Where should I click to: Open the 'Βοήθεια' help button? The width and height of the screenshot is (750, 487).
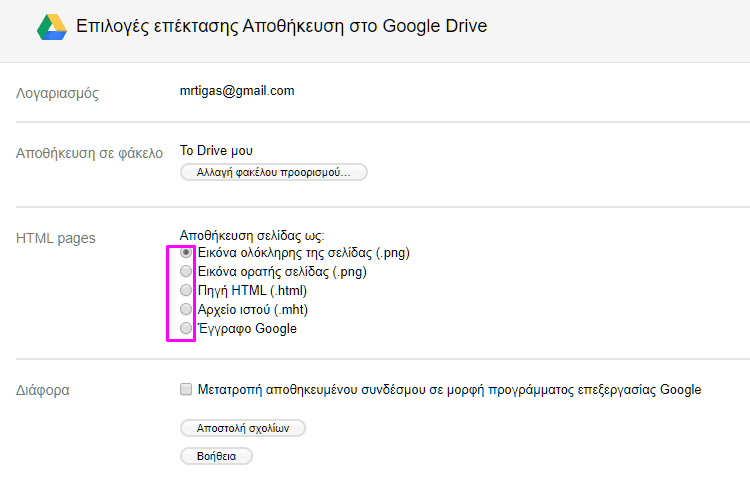tap(216, 456)
